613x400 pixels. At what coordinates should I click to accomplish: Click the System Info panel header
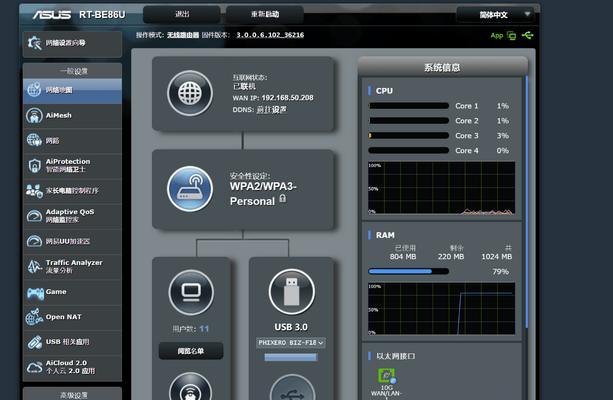[443, 67]
